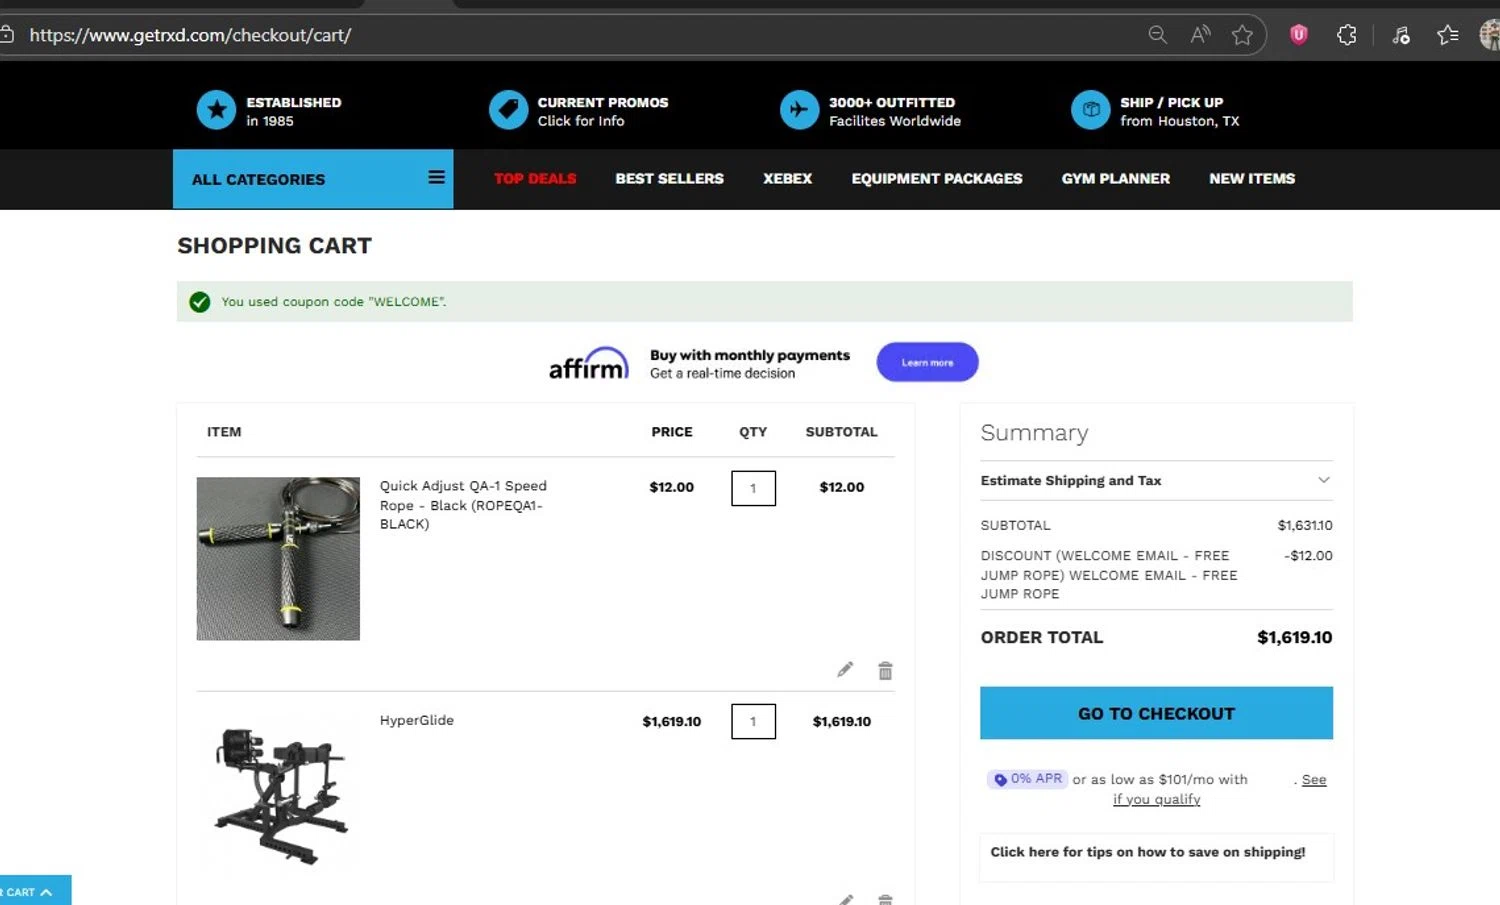Click the browser address bar URL
Viewport: 1500px width, 905px height.
click(190, 35)
